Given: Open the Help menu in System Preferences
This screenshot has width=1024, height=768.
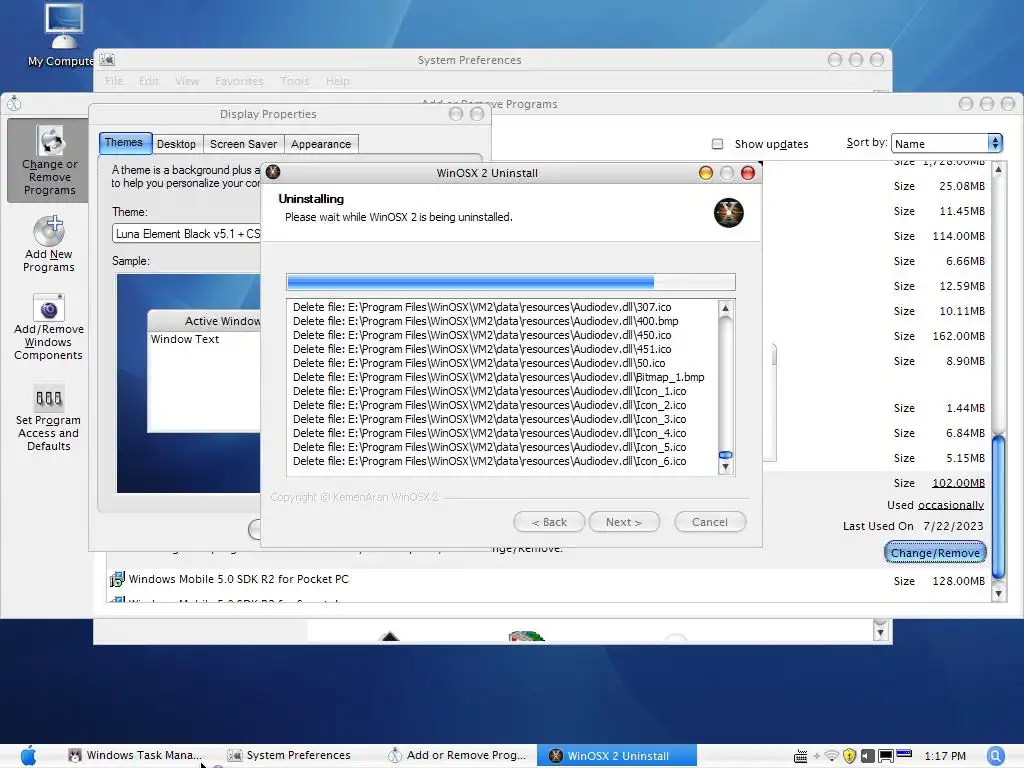Looking at the screenshot, I should click(338, 81).
